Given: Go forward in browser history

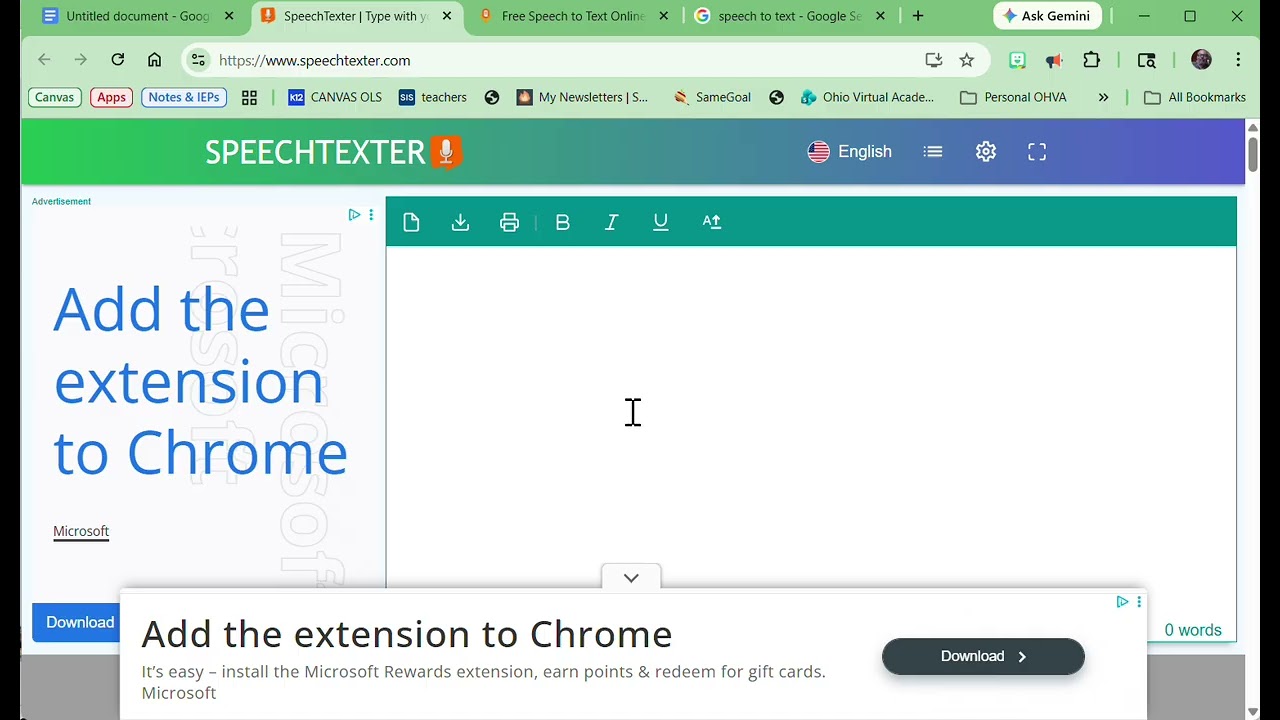Looking at the screenshot, I should (x=80, y=60).
